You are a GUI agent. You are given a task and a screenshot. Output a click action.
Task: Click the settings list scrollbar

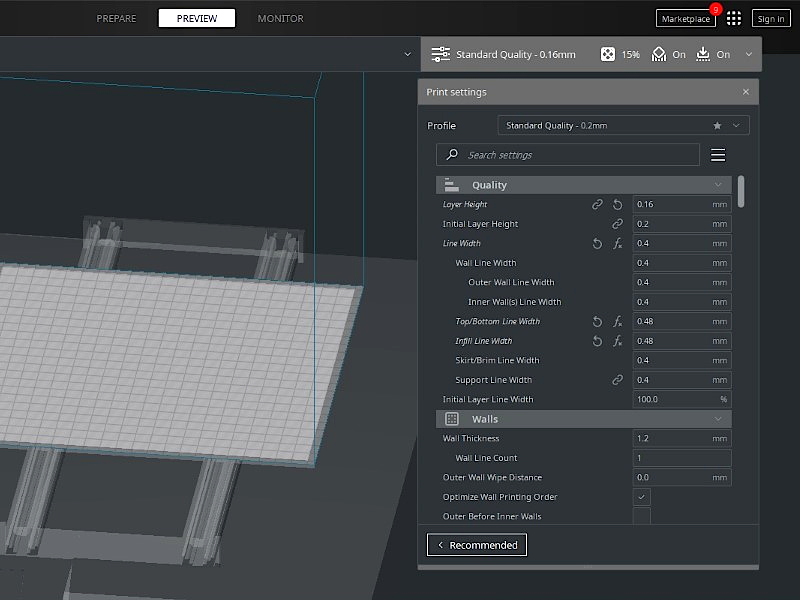click(x=741, y=191)
